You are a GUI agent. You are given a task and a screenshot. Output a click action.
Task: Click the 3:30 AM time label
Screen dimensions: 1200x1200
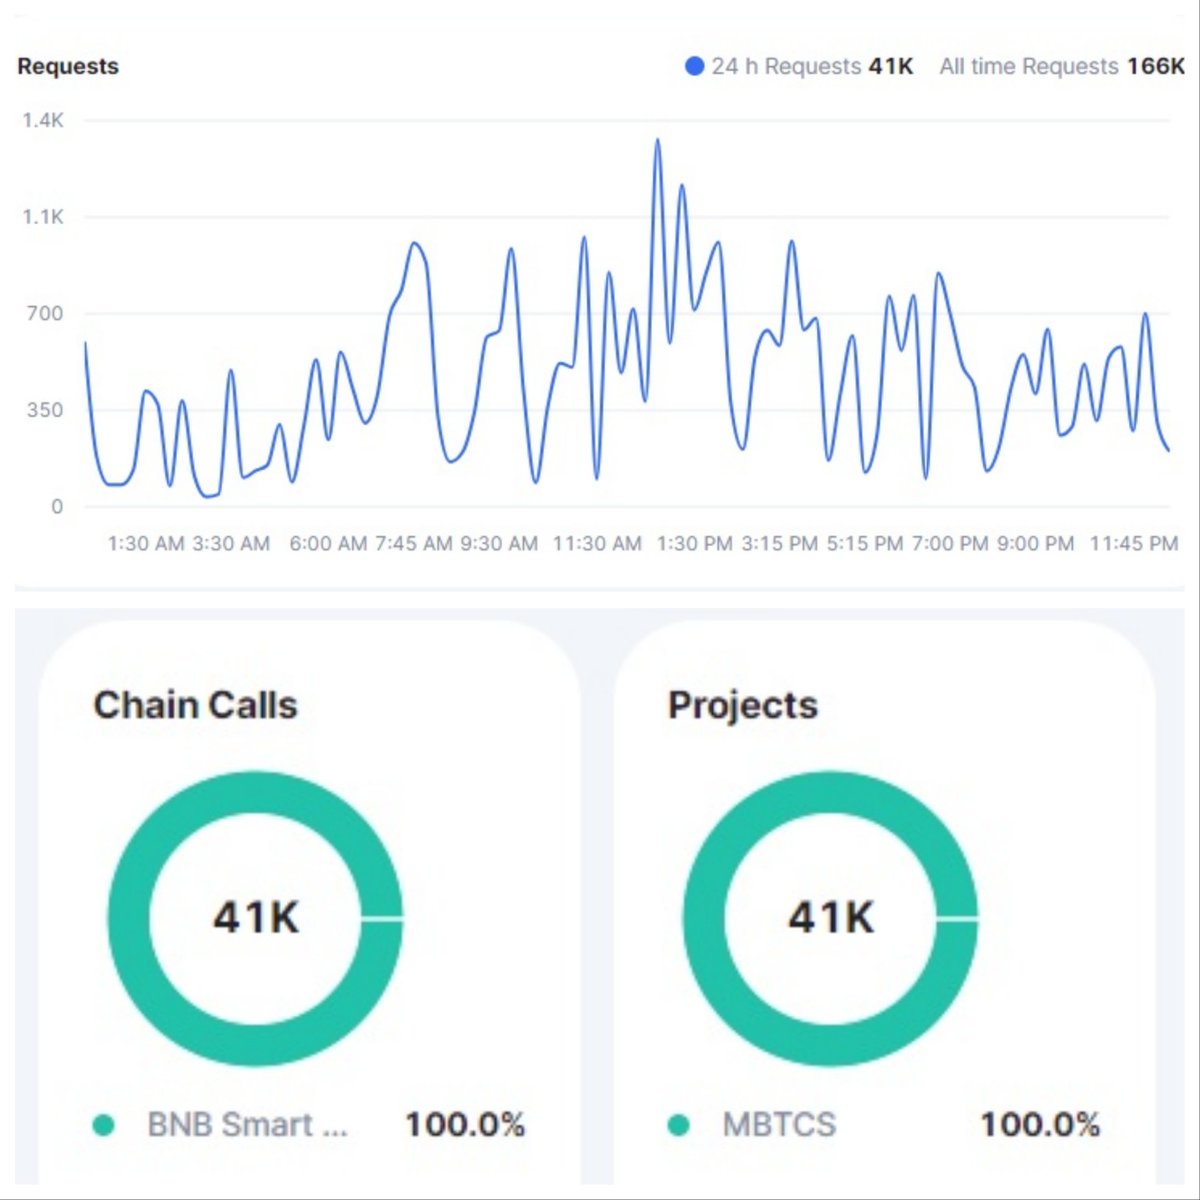click(231, 543)
